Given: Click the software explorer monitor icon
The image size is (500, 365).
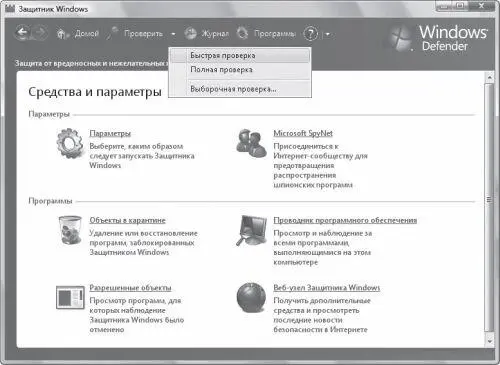Looking at the screenshot, I should (251, 230).
